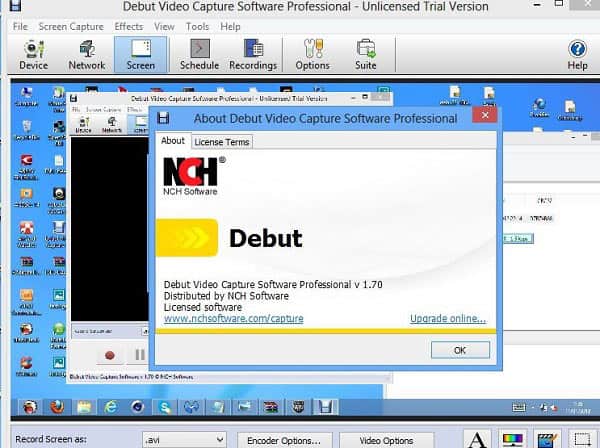600x448 pixels.
Task: Select the Device capture toolbar icon
Action: coord(34,55)
